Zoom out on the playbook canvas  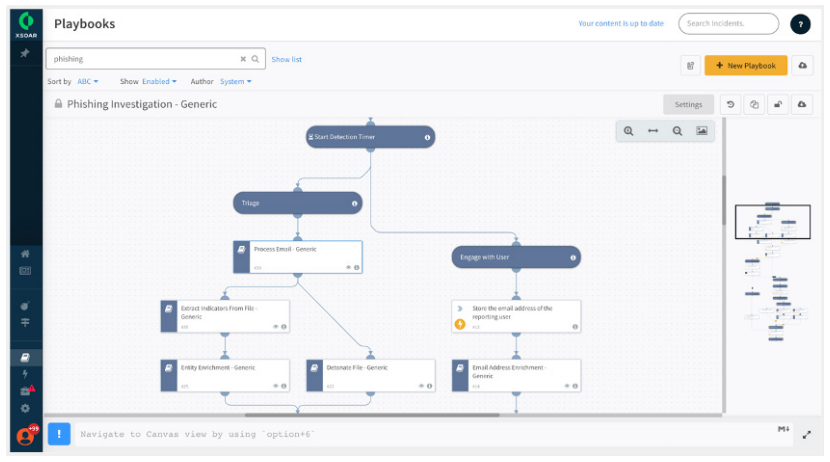pyautogui.click(x=677, y=131)
